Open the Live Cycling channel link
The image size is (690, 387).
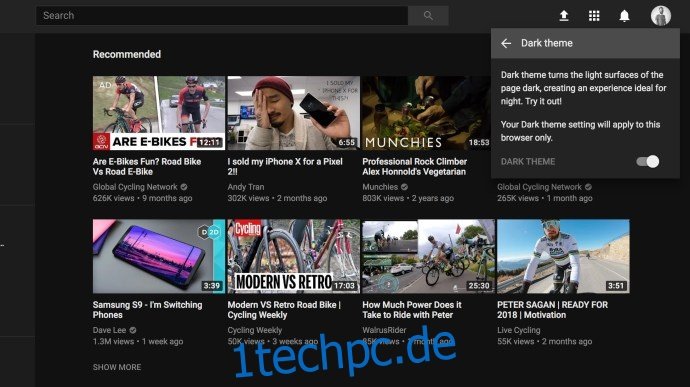(519, 330)
